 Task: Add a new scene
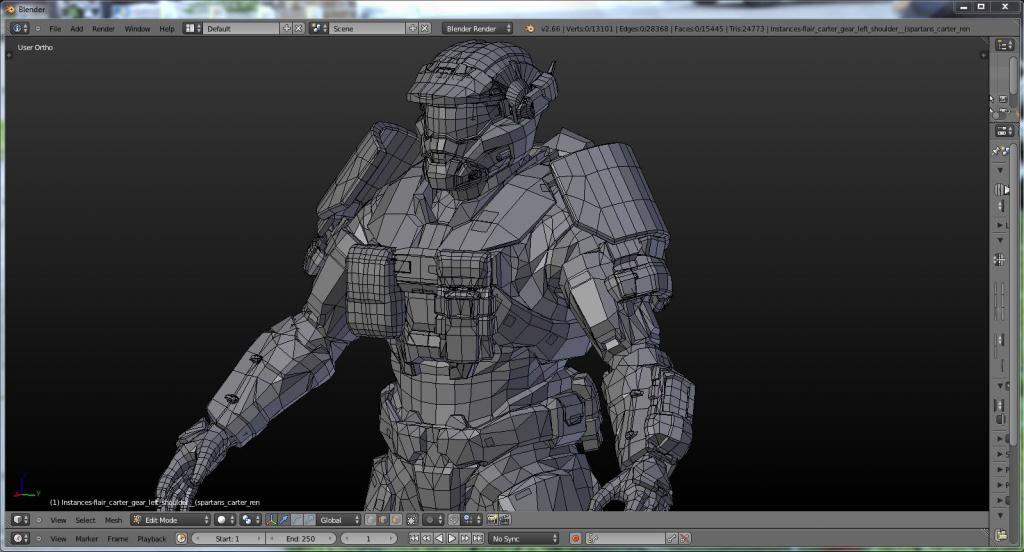coord(412,28)
